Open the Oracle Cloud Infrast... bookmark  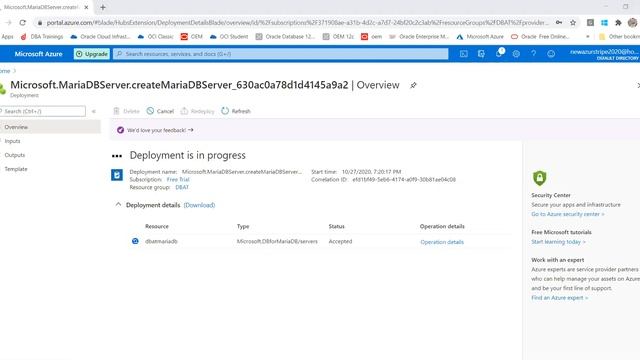pyautogui.click(x=100, y=37)
